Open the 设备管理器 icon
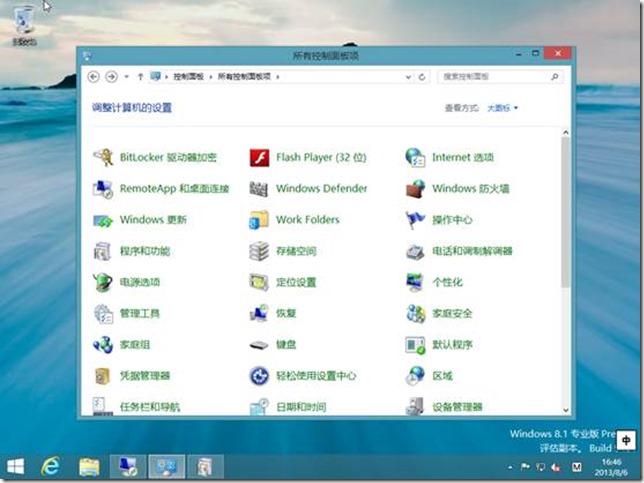 pyautogui.click(x=415, y=406)
